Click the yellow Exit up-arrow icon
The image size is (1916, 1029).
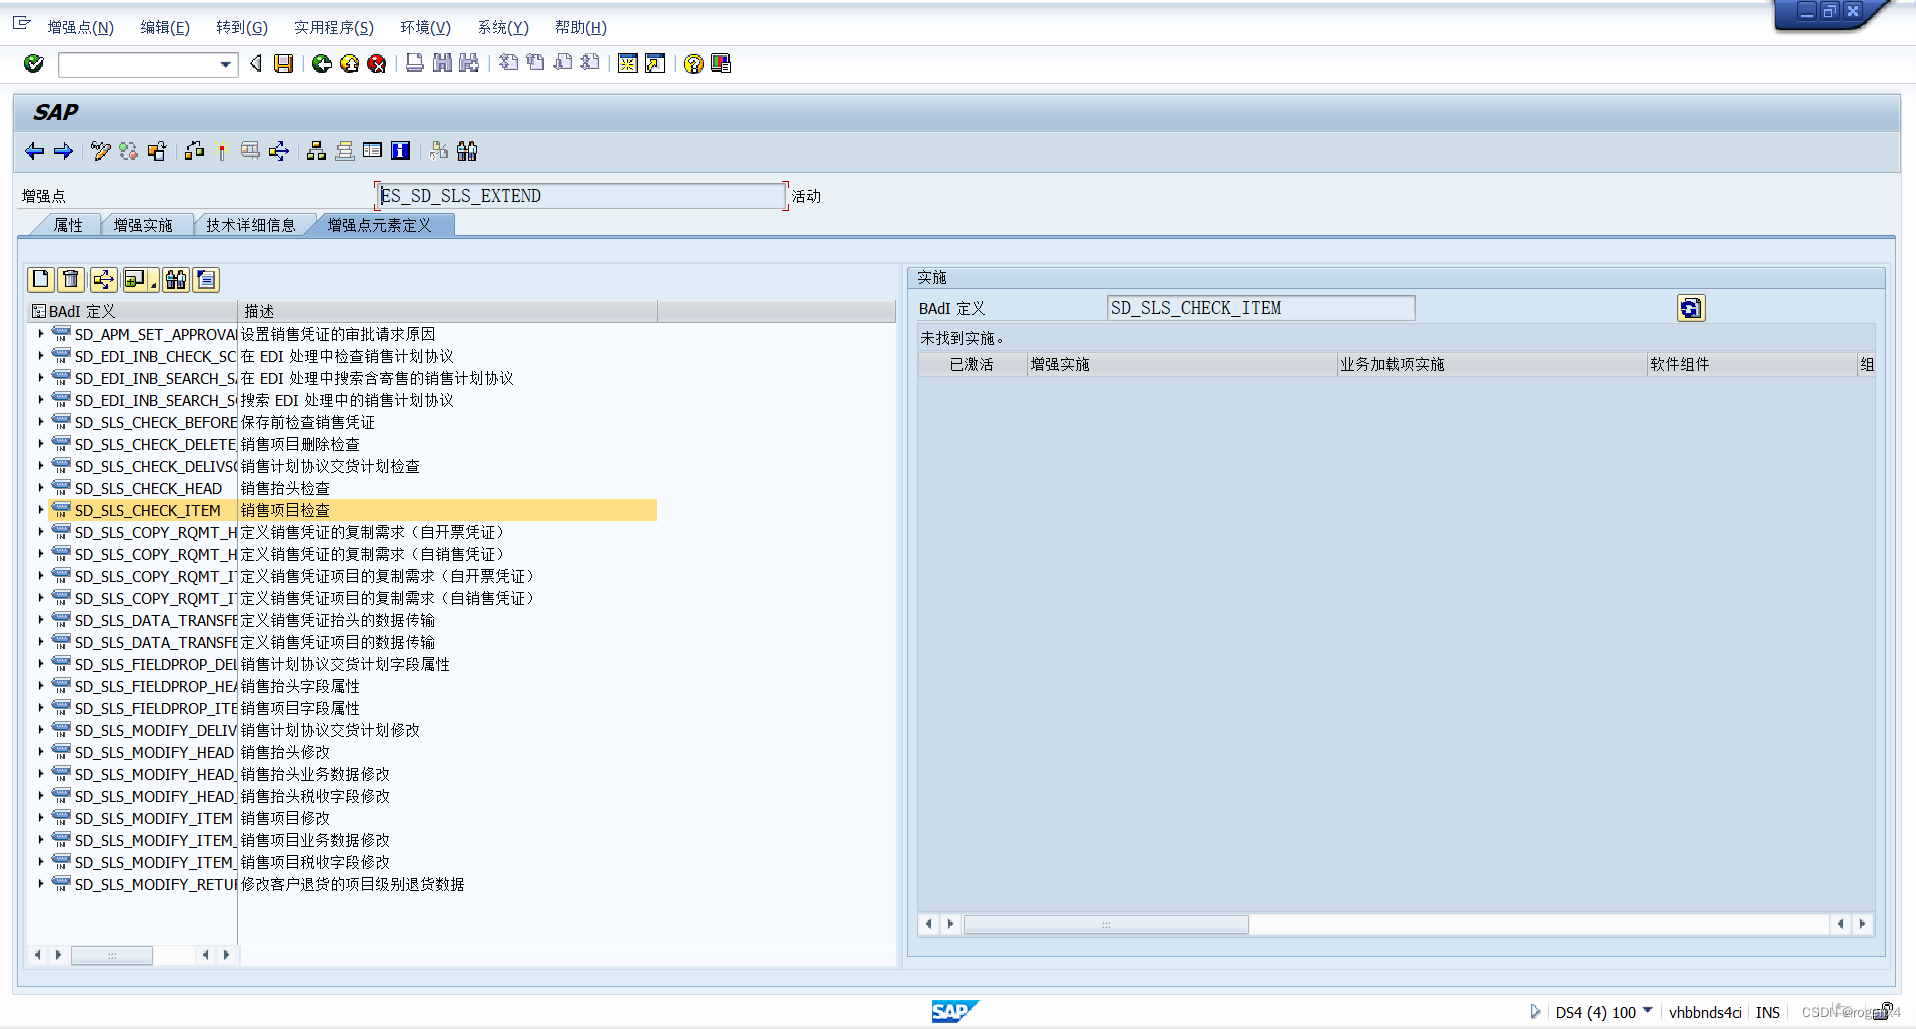coord(349,64)
